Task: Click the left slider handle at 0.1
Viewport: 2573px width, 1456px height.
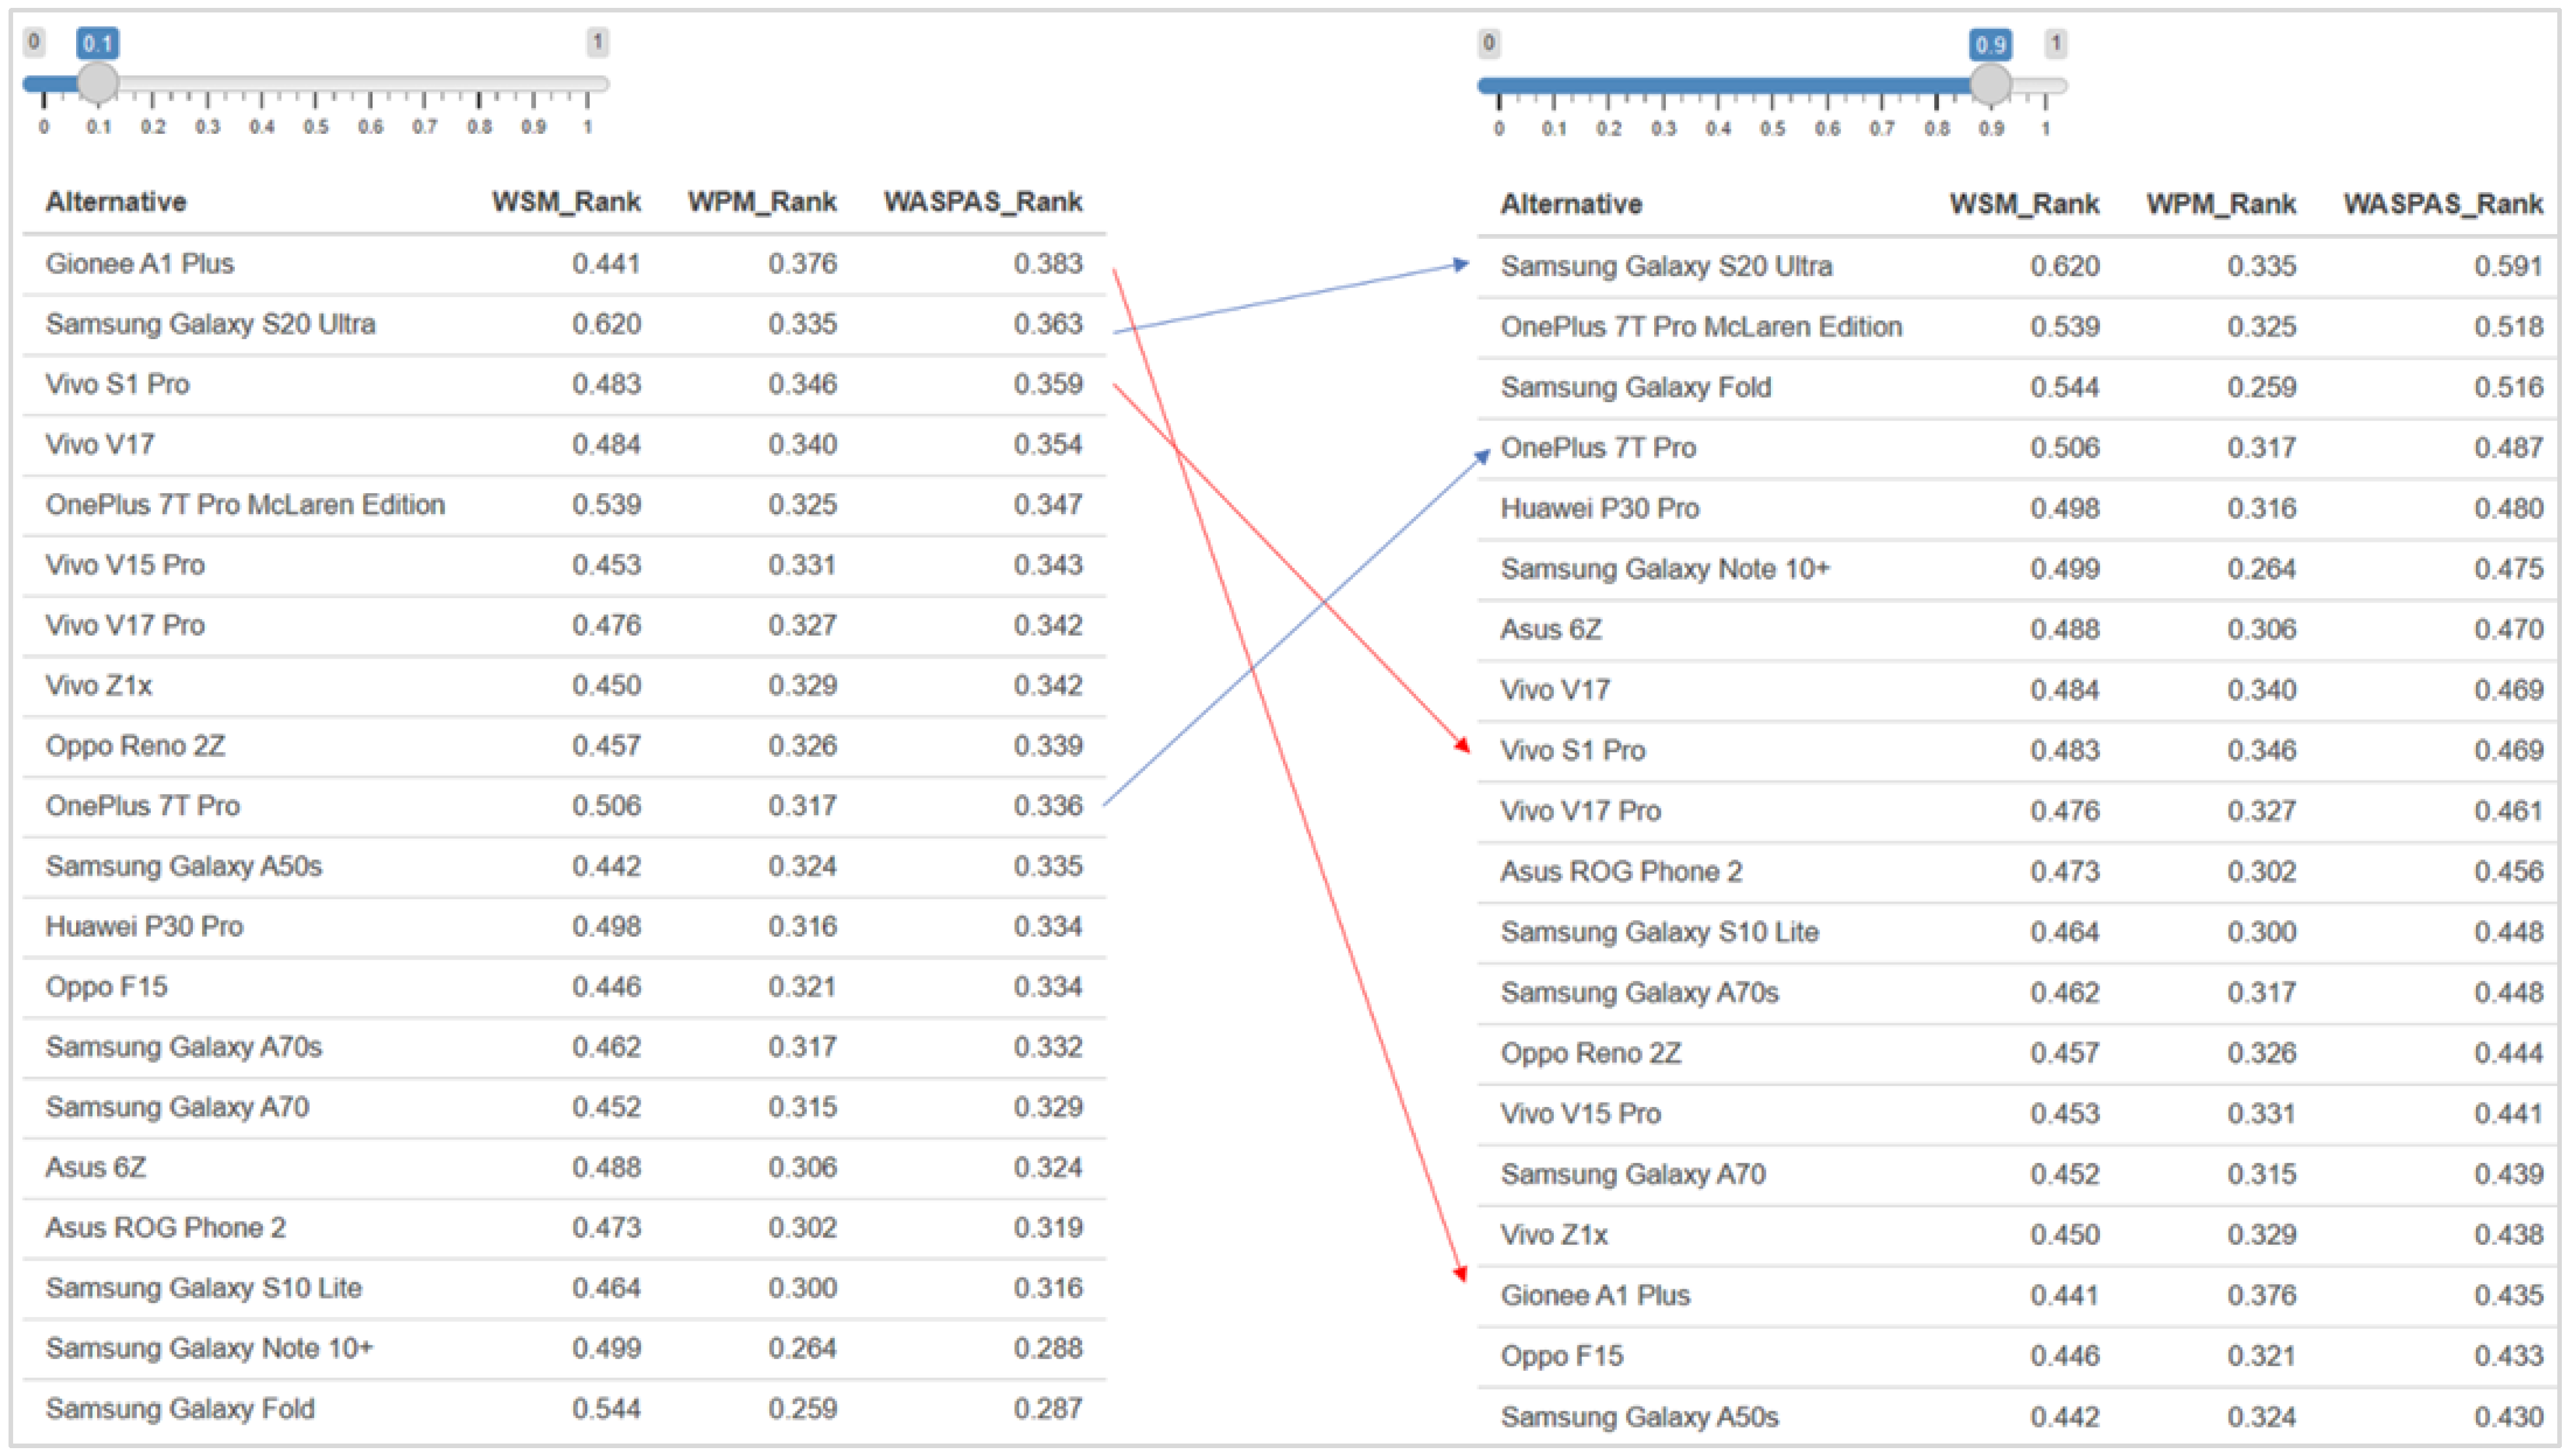Action: pyautogui.click(x=97, y=83)
